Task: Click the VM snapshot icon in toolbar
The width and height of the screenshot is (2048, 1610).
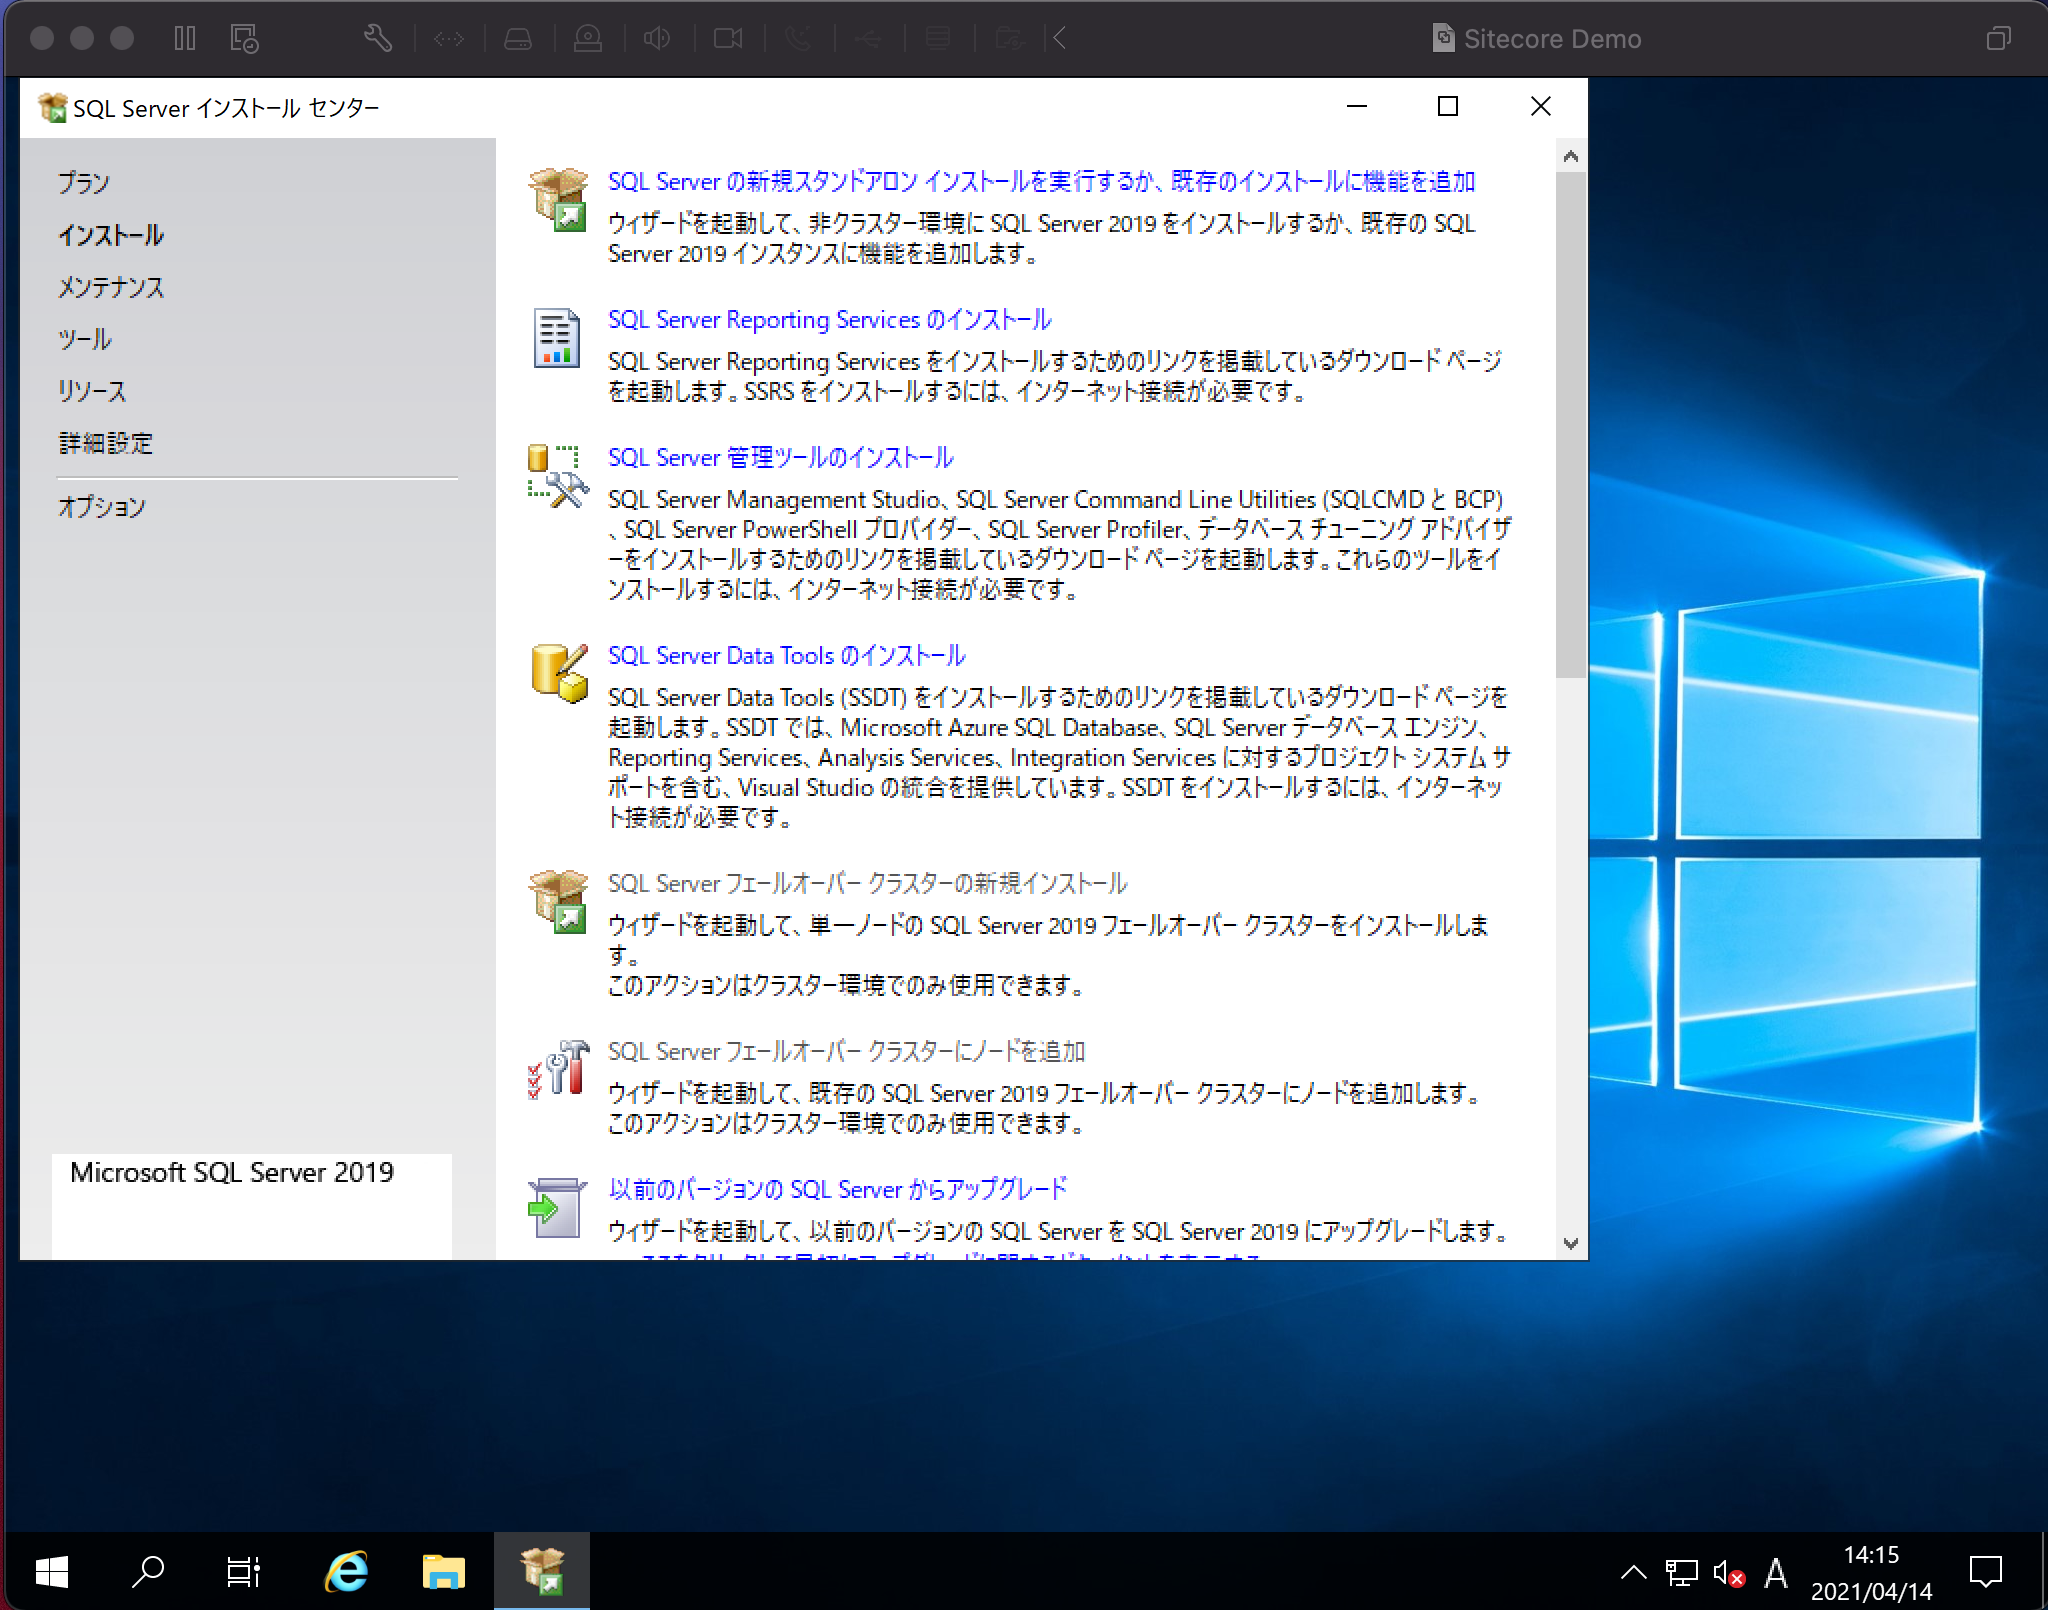Action: (245, 39)
